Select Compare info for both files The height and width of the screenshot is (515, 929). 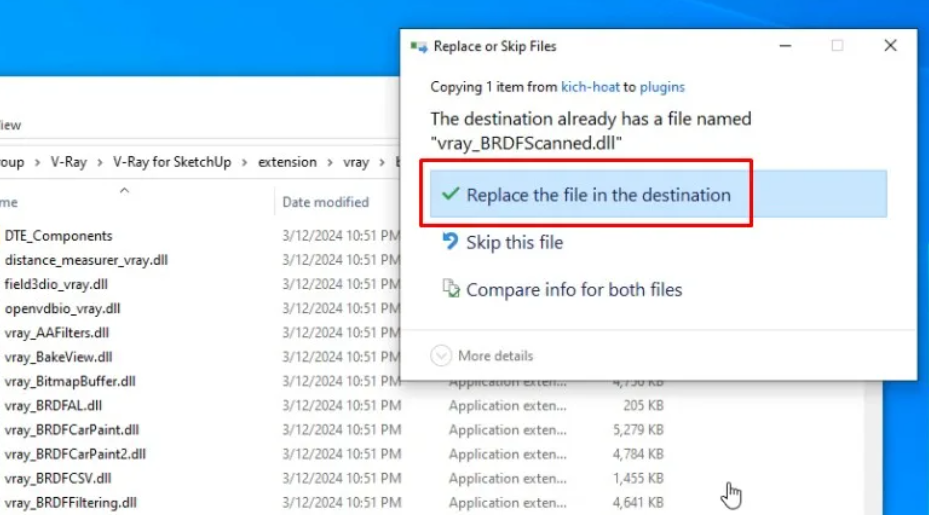[574, 289]
